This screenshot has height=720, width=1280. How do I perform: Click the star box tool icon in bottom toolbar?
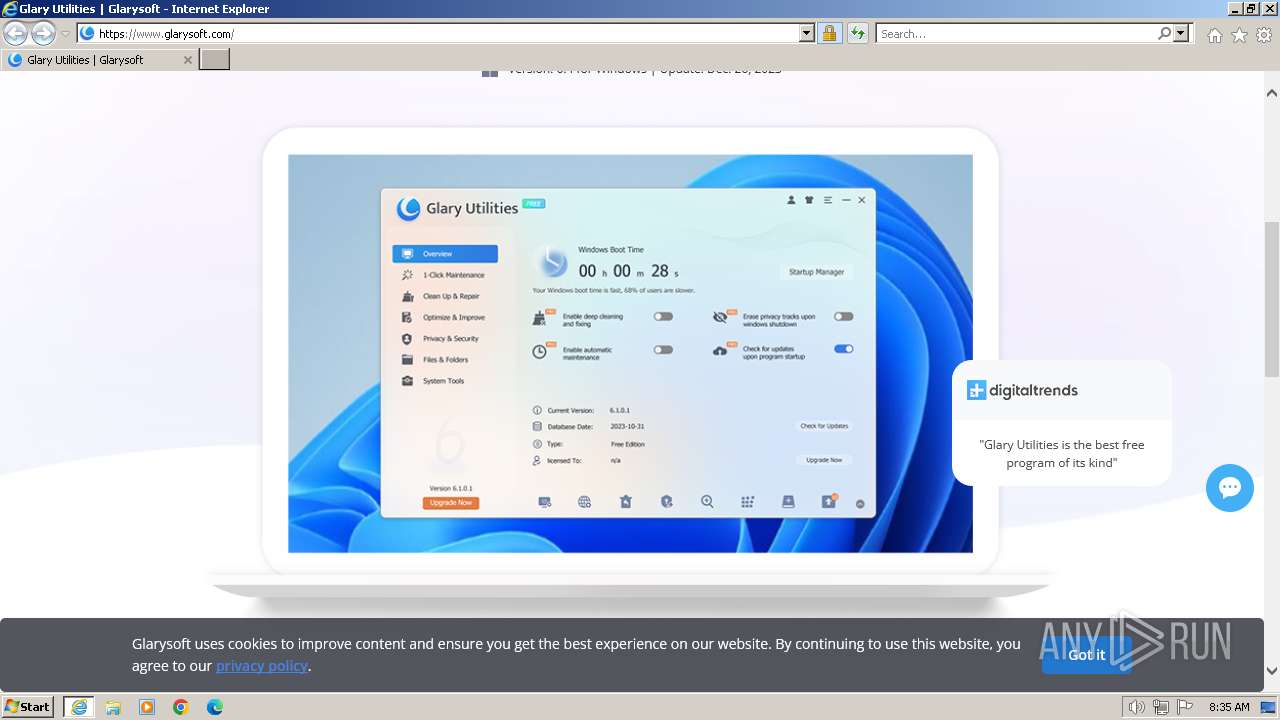pyautogui.click(x=626, y=502)
